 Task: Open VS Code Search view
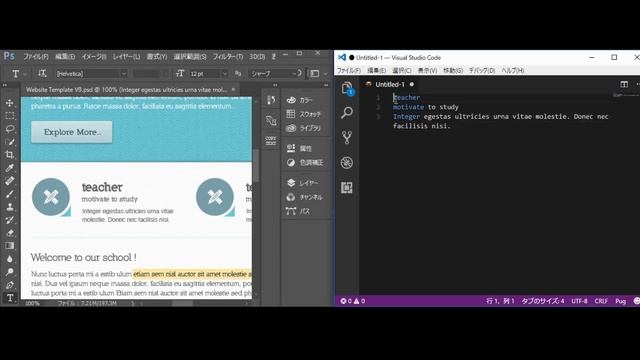347,112
